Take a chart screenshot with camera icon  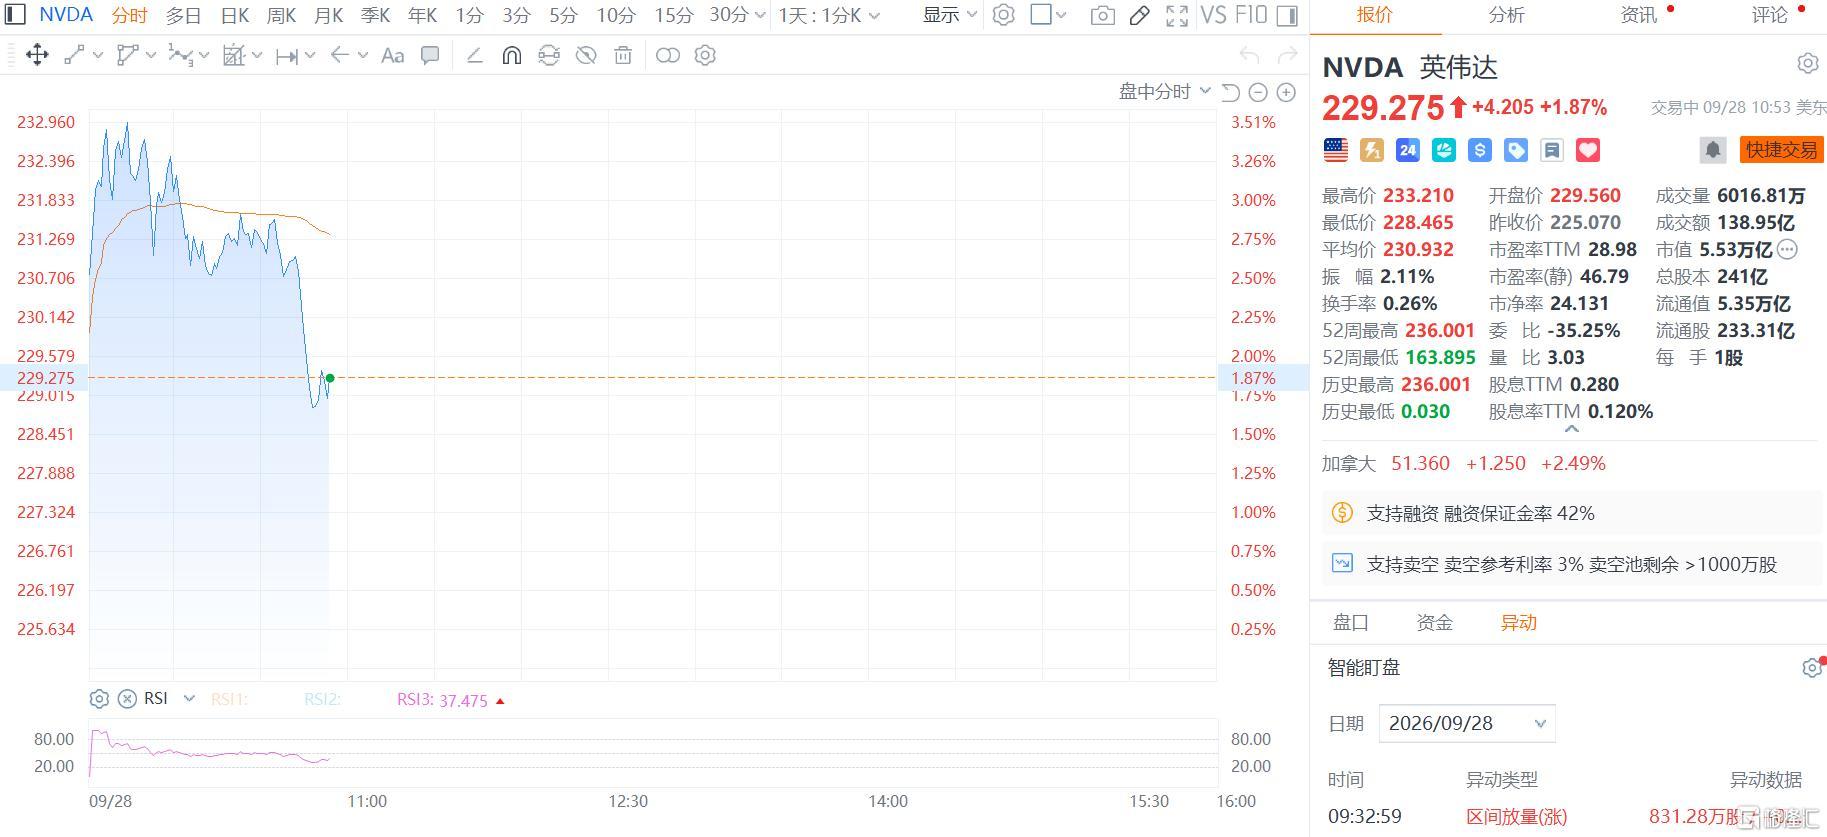(x=1102, y=15)
